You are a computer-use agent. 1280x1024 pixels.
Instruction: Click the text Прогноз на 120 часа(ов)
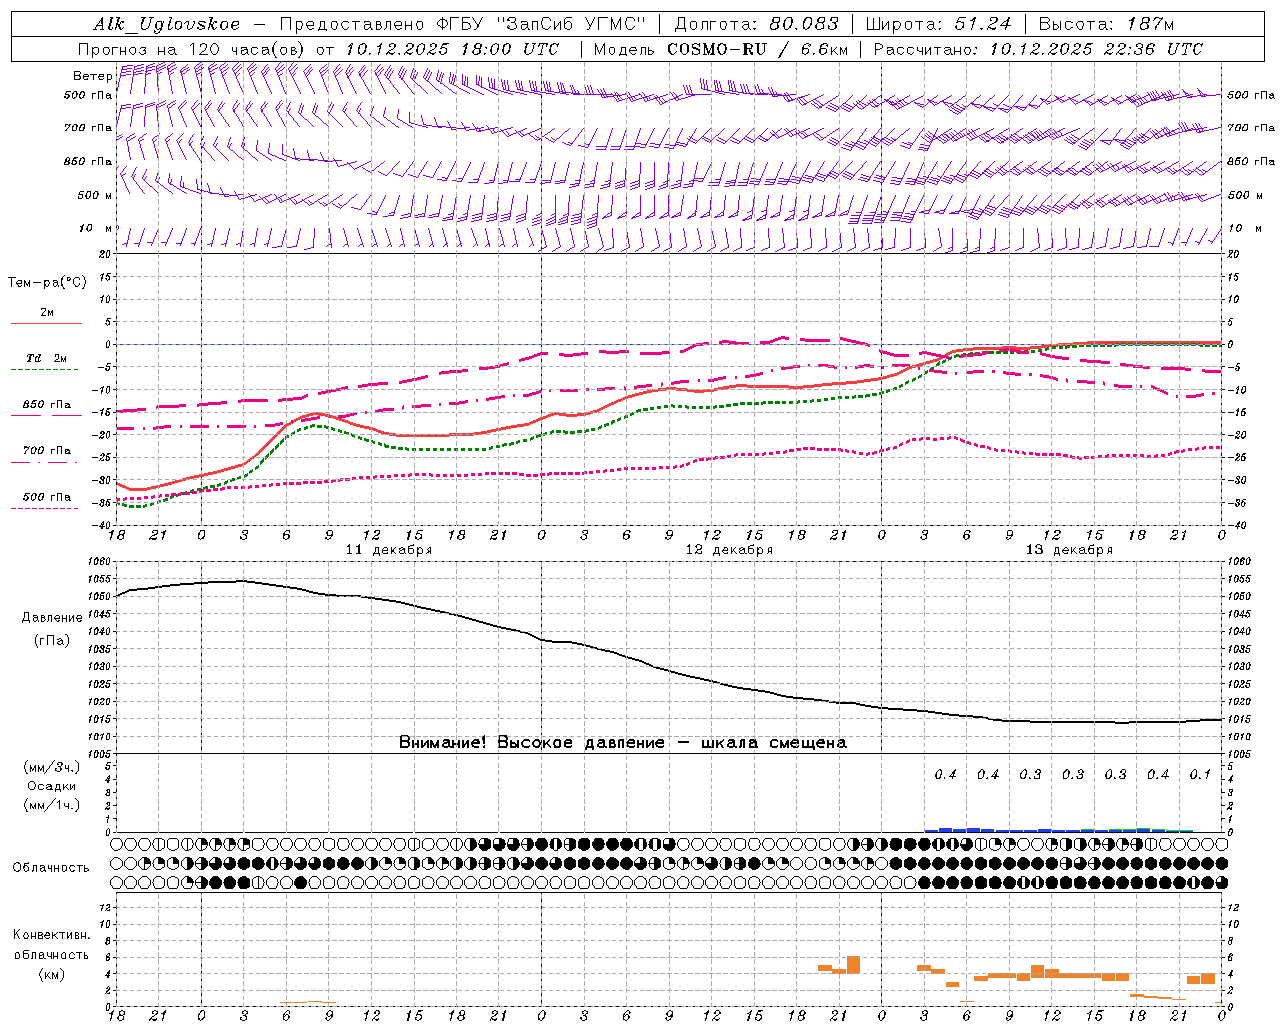[x=192, y=49]
